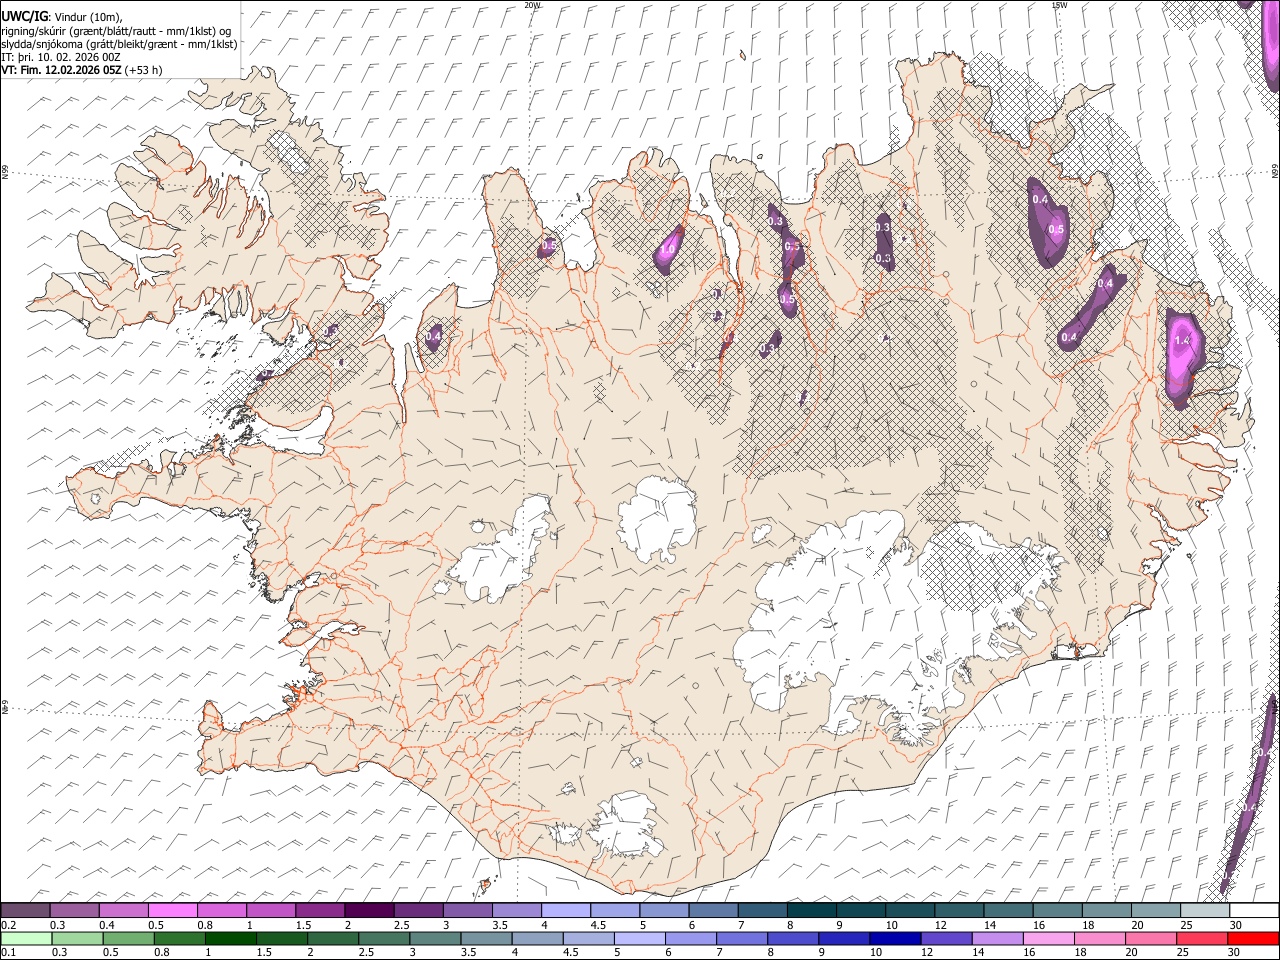Click the slate blue 6 swatch in upper legend row

pos(713,910)
